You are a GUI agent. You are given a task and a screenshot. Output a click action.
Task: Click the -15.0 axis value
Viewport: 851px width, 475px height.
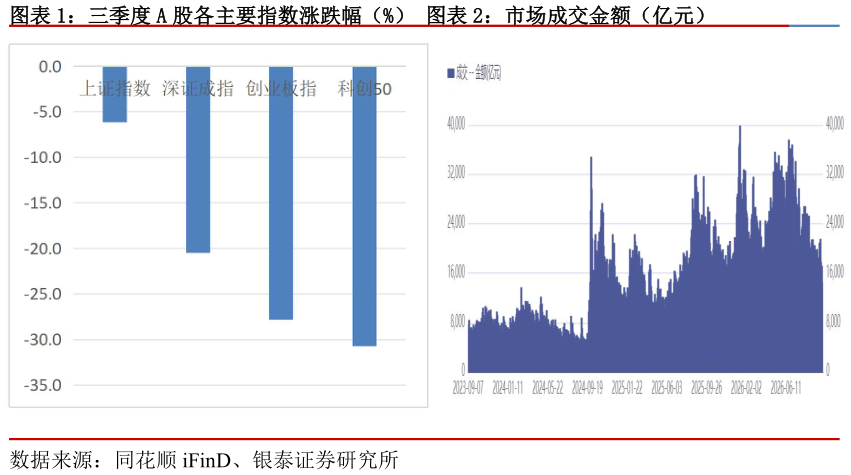43,203
